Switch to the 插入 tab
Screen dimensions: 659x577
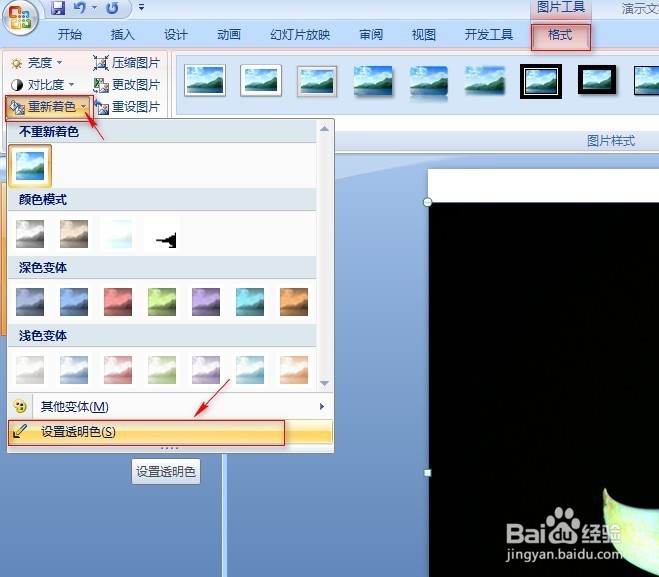(123, 34)
